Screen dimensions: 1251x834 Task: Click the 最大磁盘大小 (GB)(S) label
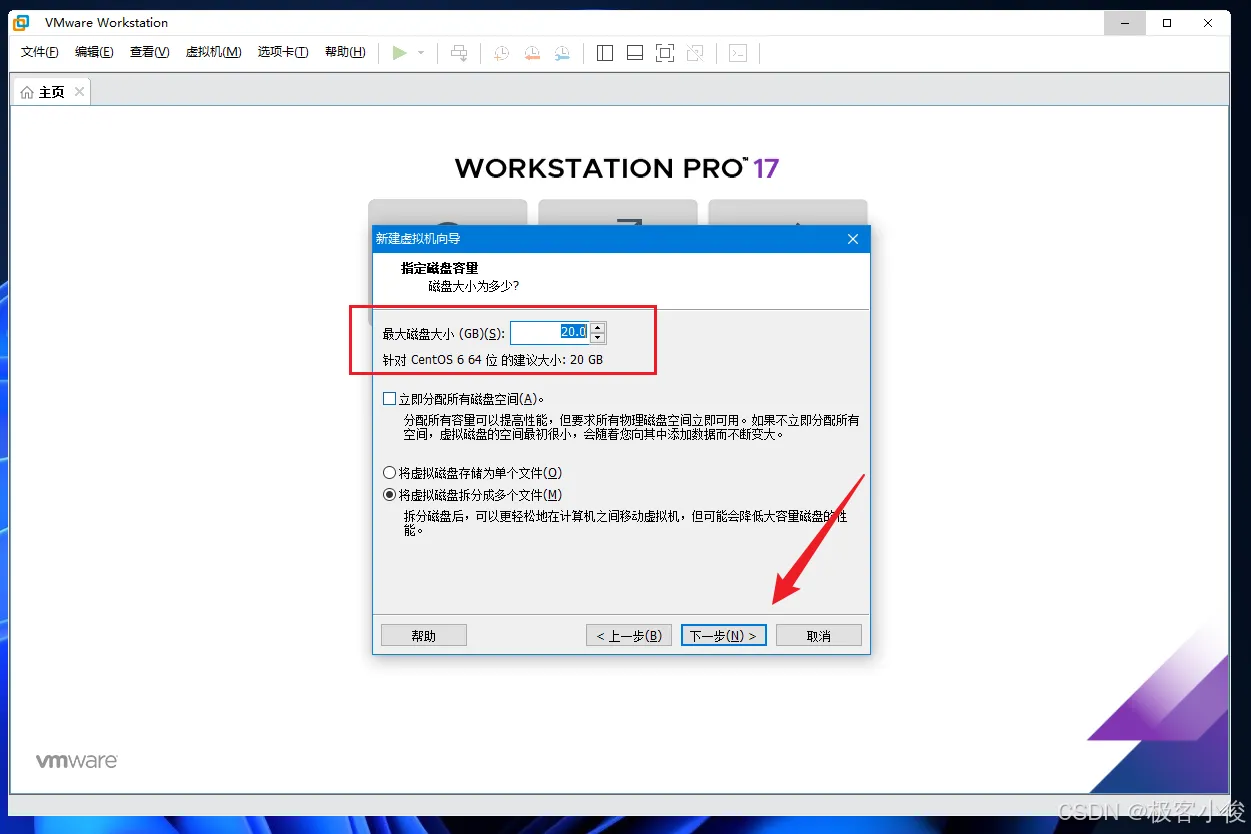pos(444,334)
